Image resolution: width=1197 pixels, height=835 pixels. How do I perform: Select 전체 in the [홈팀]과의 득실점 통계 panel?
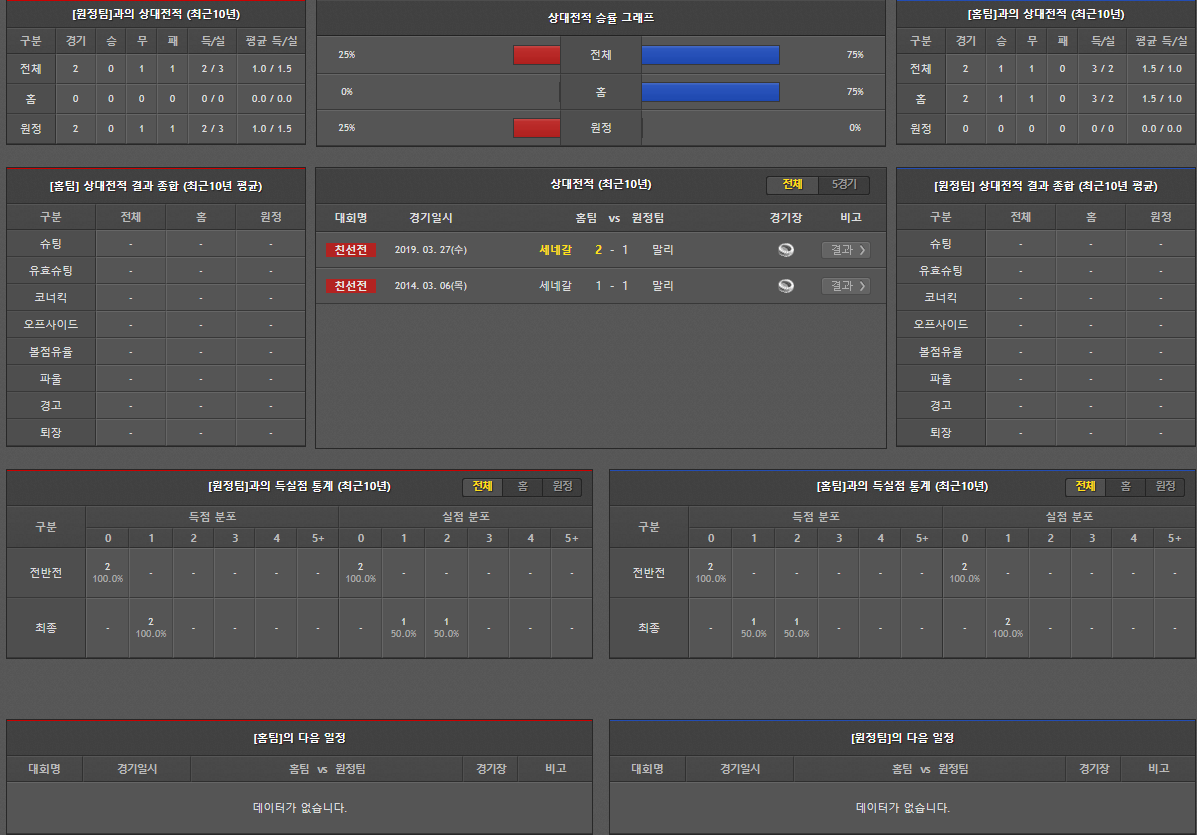pos(1085,487)
